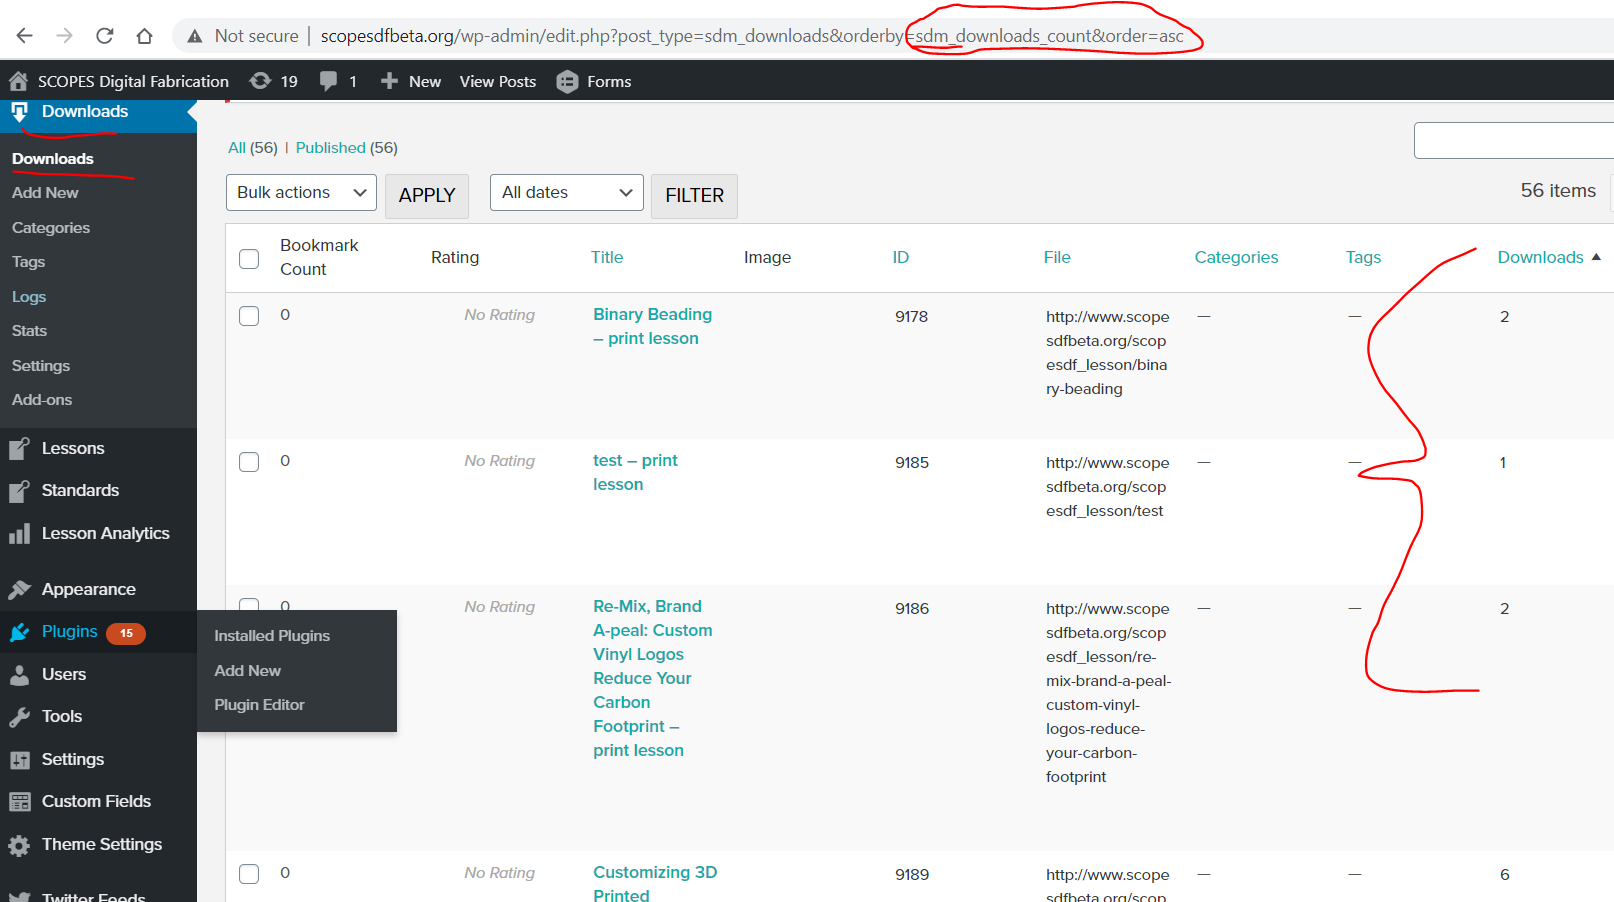Open Customizing 3D Printed title link

coord(655,884)
